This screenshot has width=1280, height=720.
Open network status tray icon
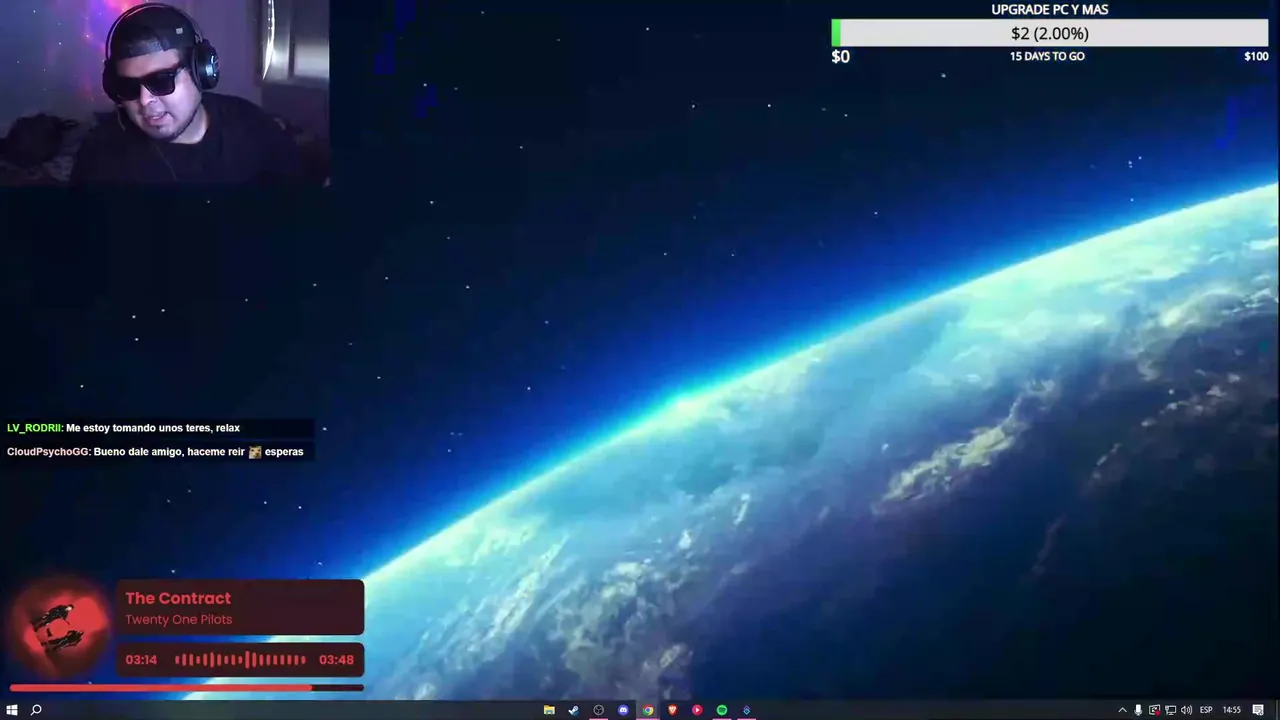tap(1171, 710)
